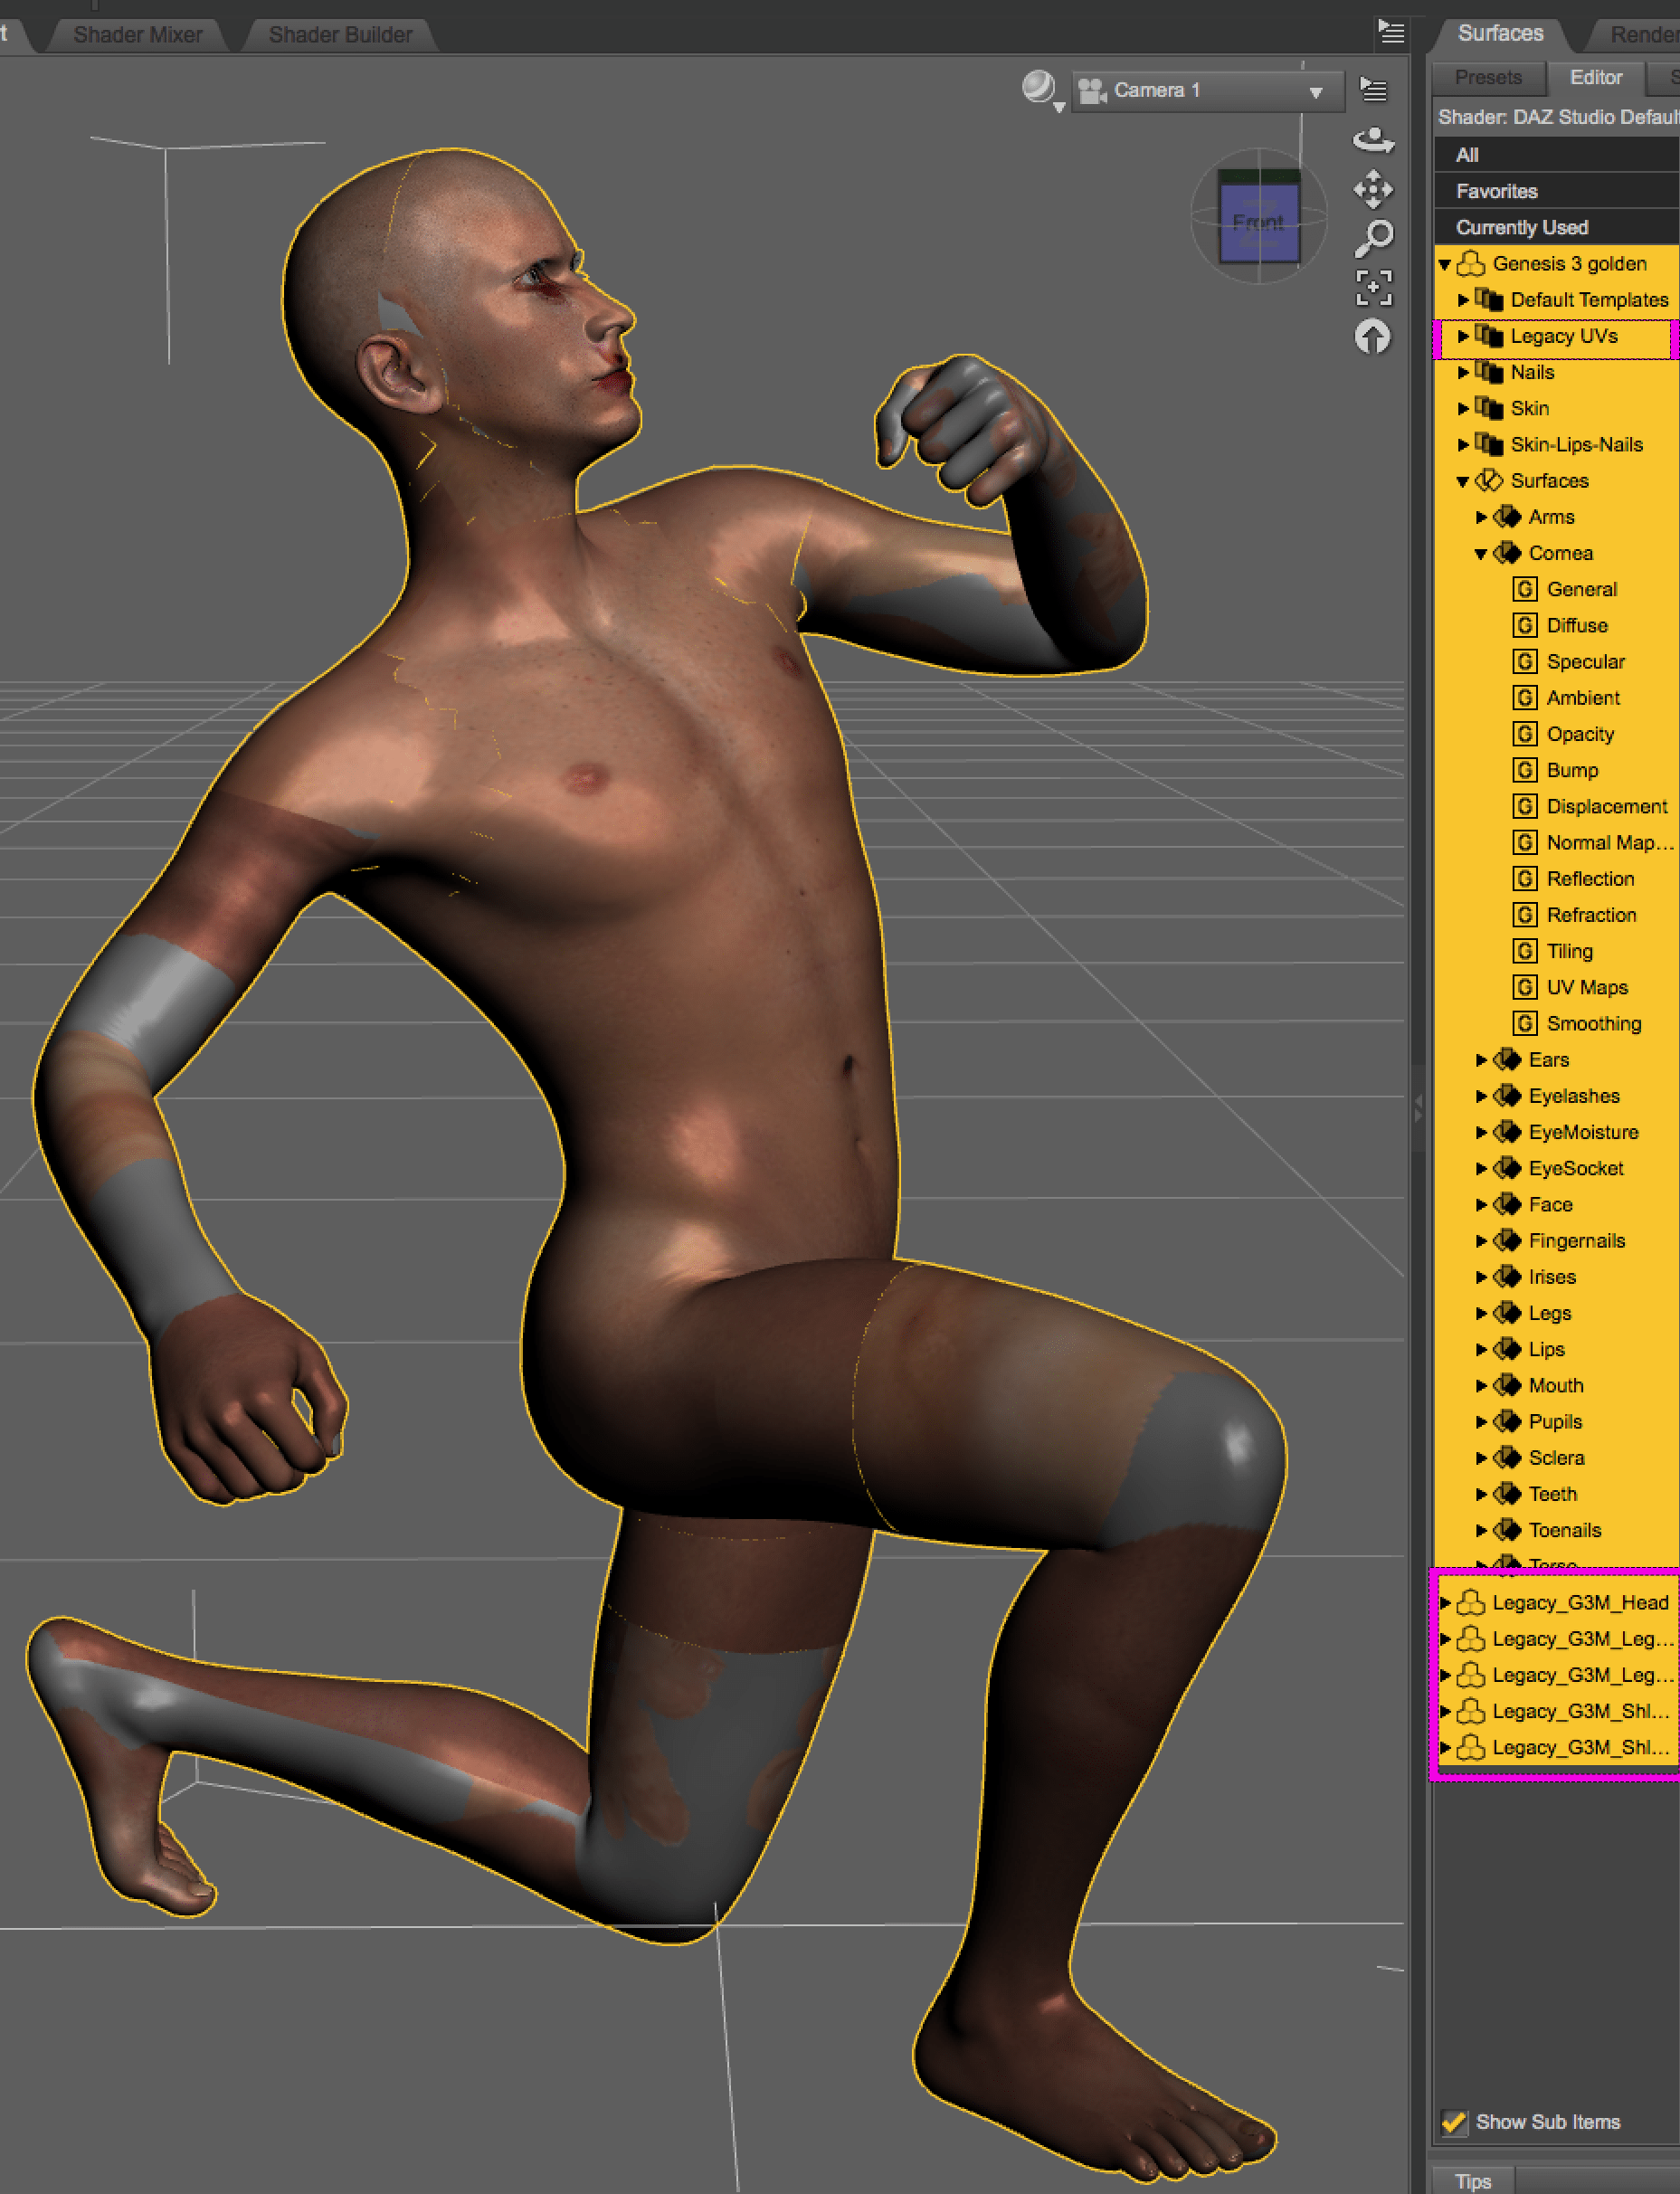Click the front-facing view cube
Image resolution: width=1680 pixels, height=2194 pixels.
(x=1259, y=221)
